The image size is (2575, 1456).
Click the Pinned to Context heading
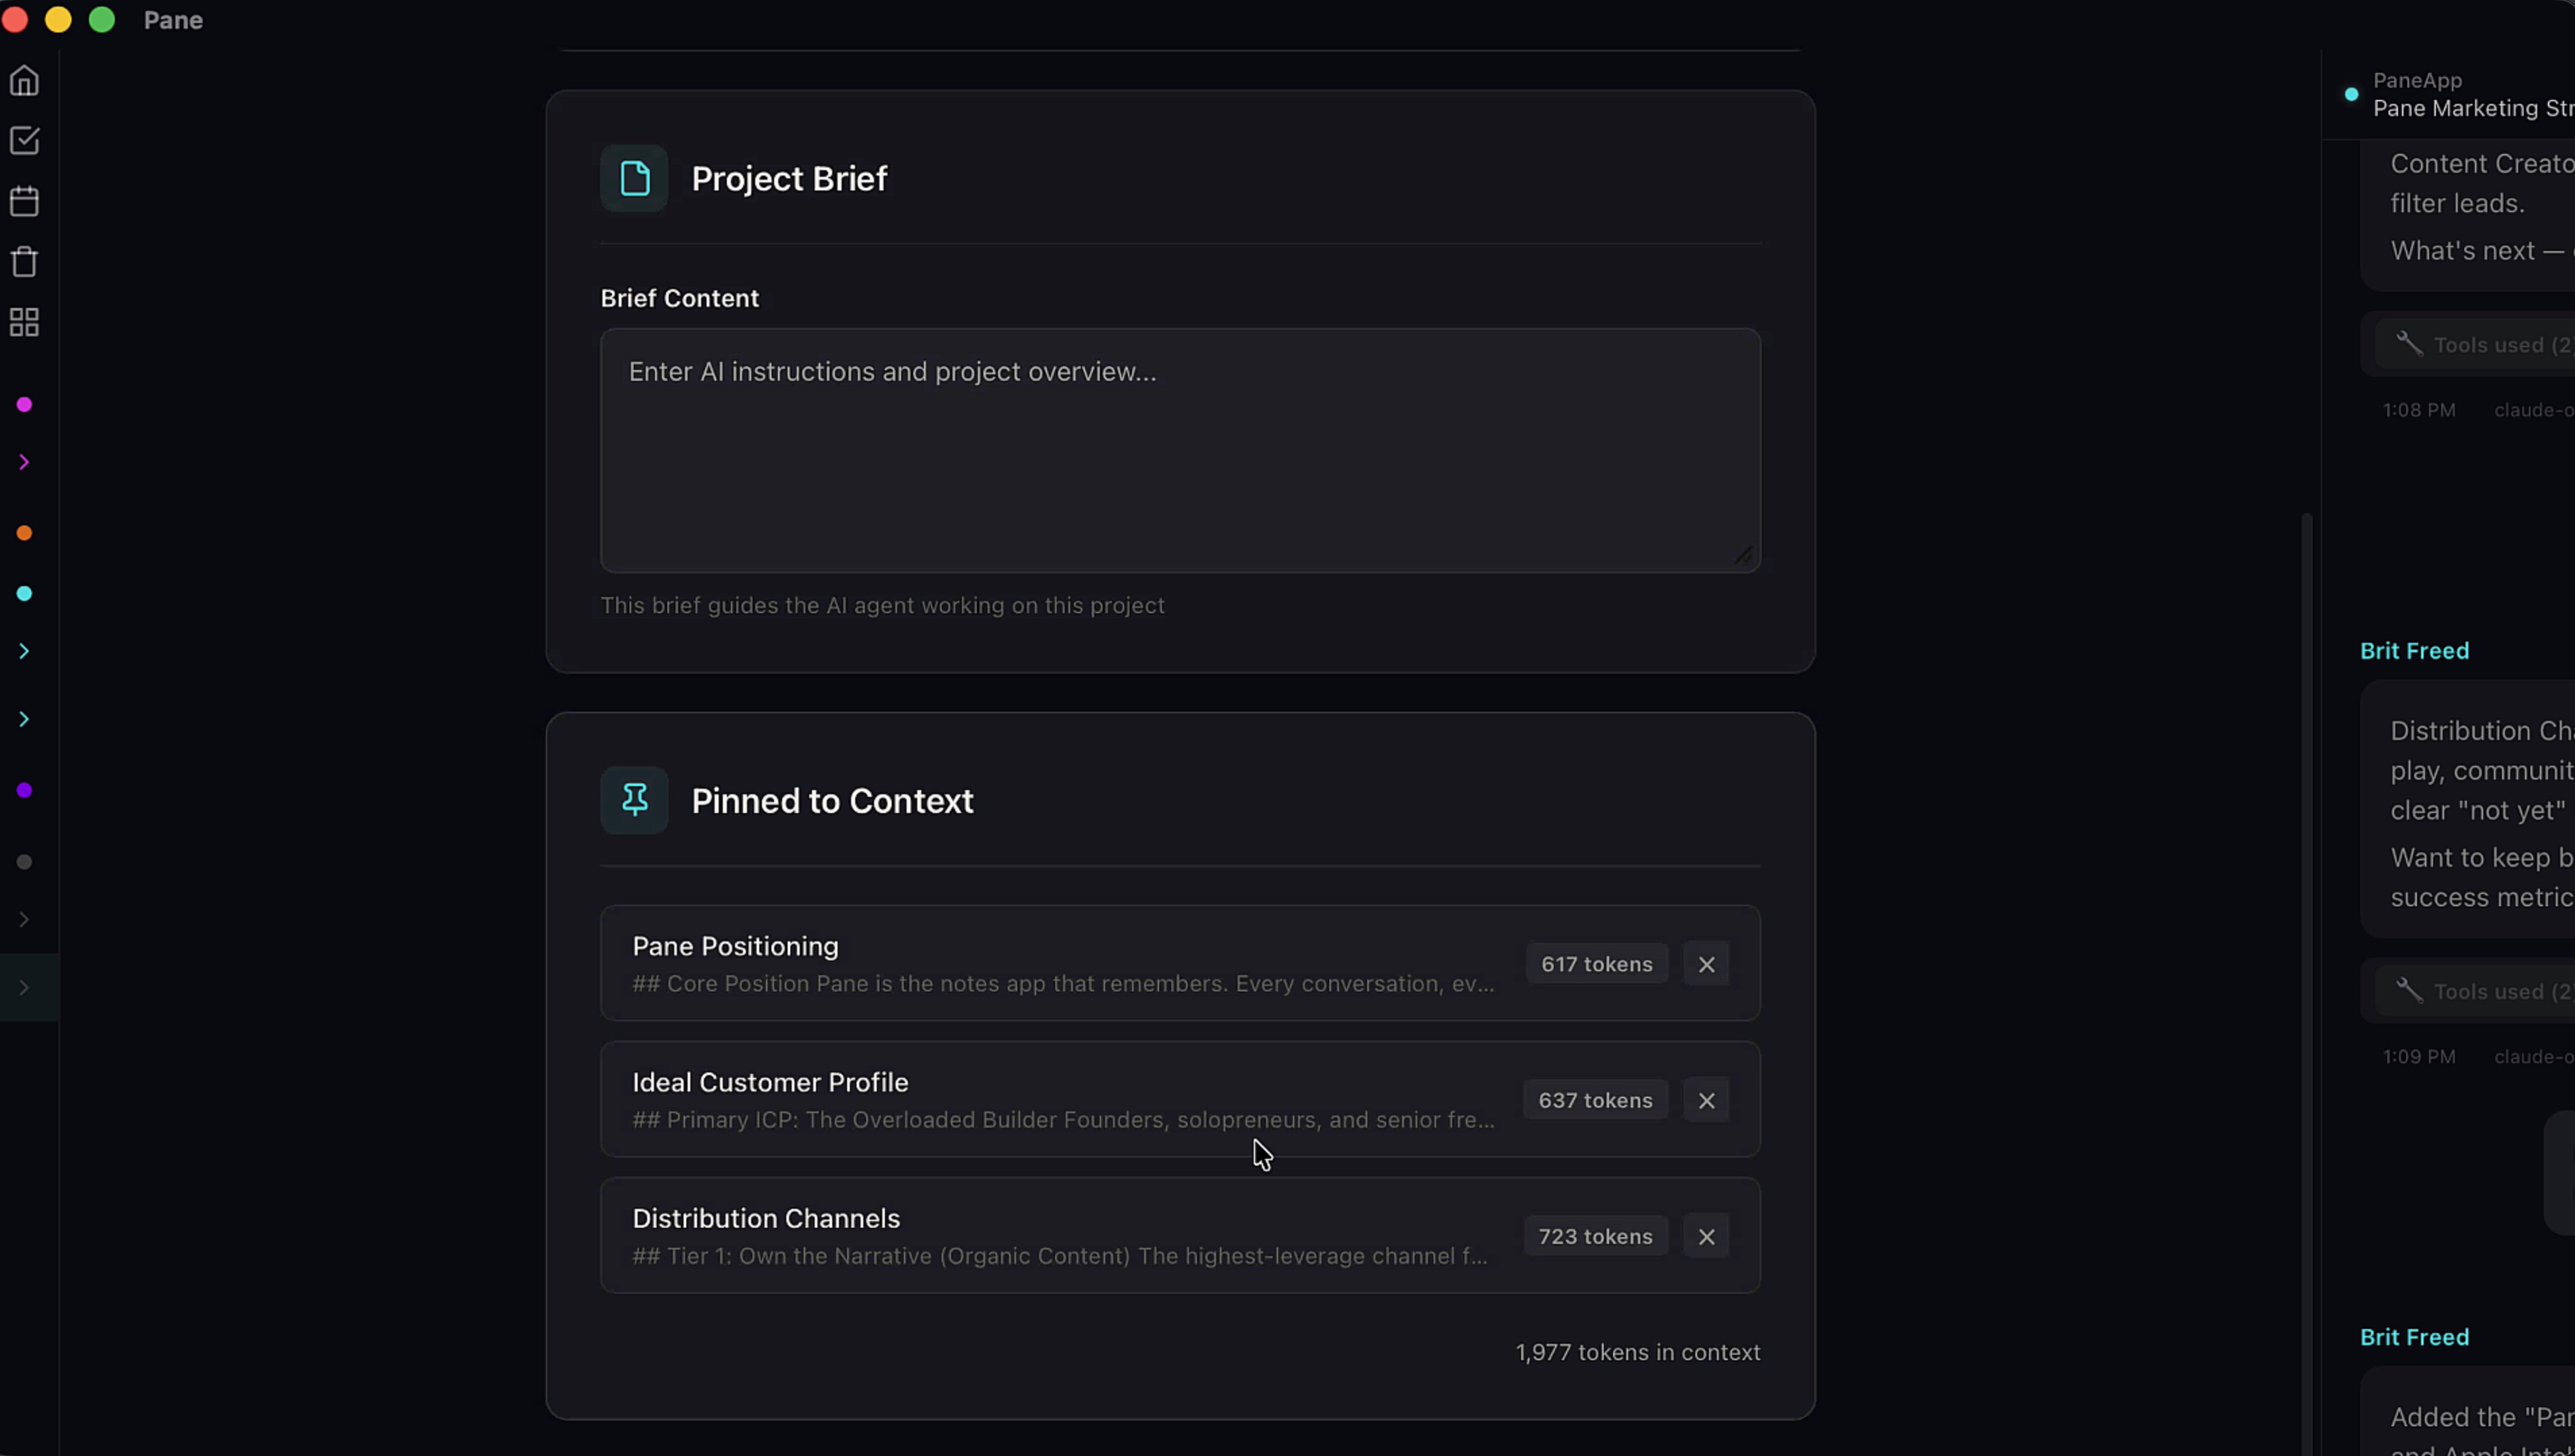[832, 801]
